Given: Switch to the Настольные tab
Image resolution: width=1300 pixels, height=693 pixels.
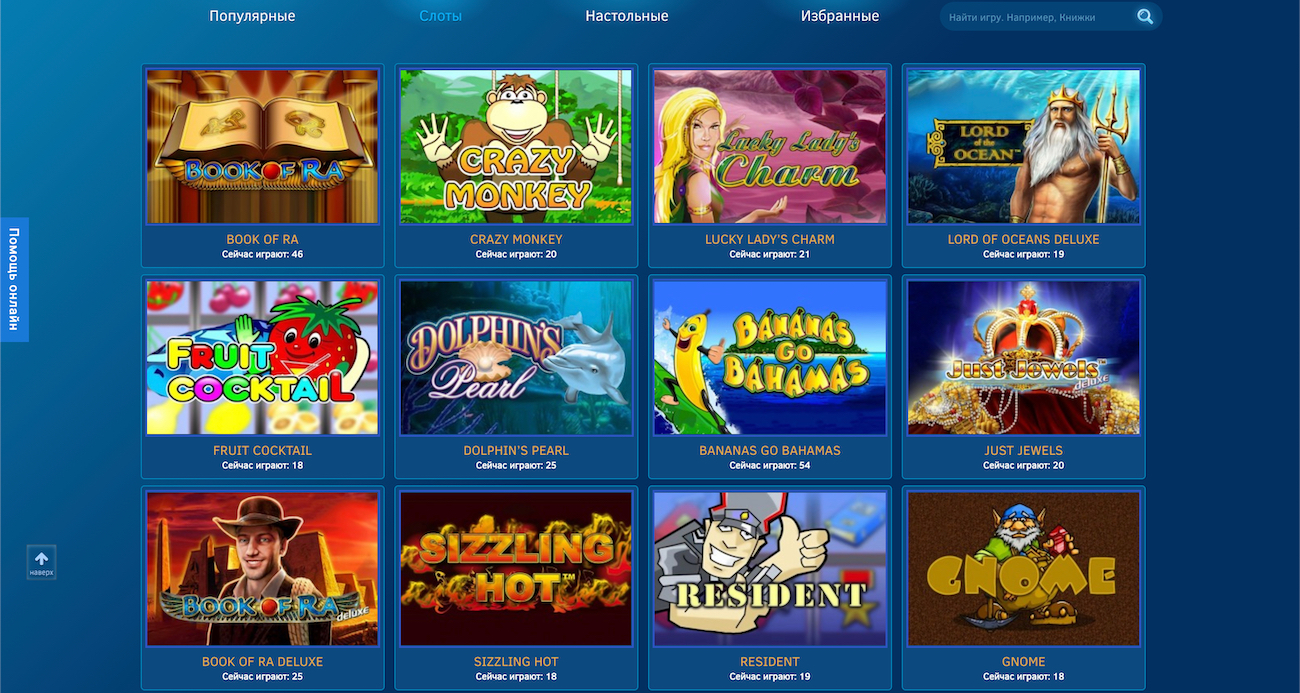Looking at the screenshot, I should [x=627, y=16].
